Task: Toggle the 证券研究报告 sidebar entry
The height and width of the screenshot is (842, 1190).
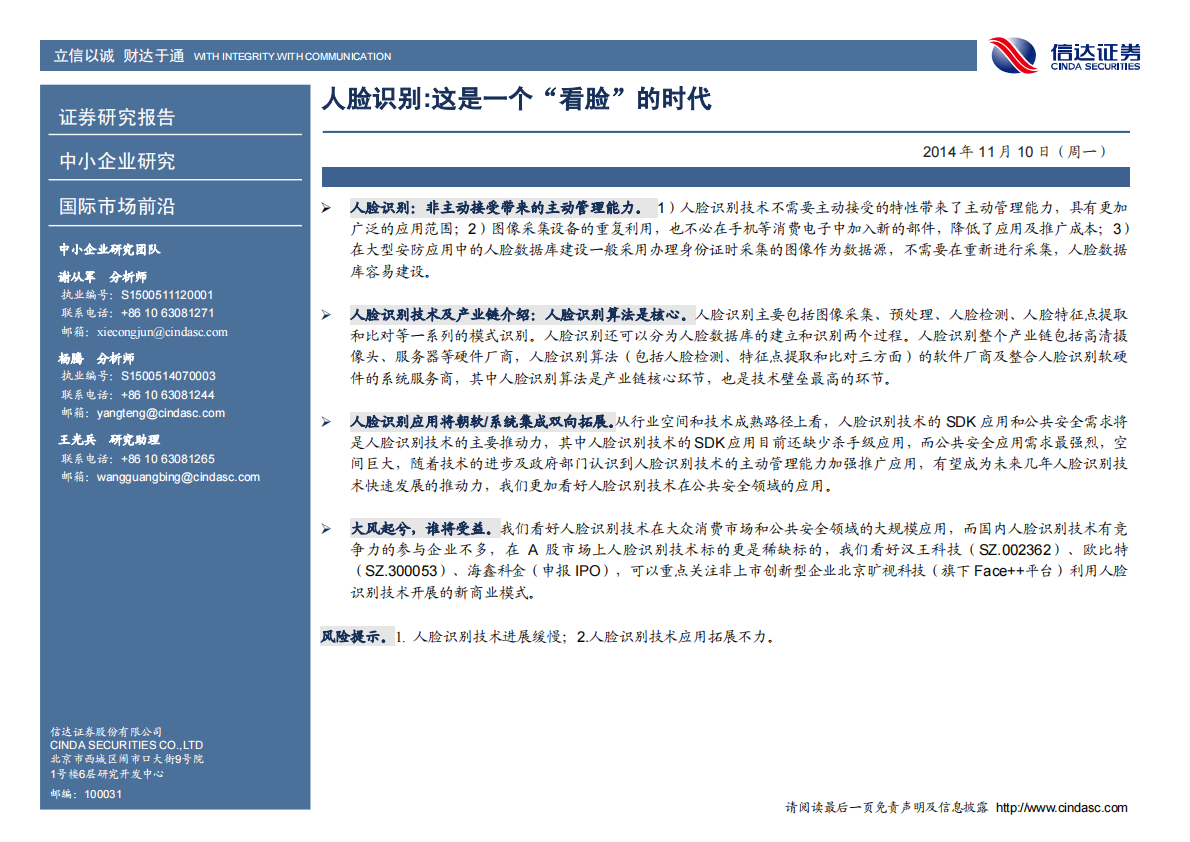Action: click(116, 118)
